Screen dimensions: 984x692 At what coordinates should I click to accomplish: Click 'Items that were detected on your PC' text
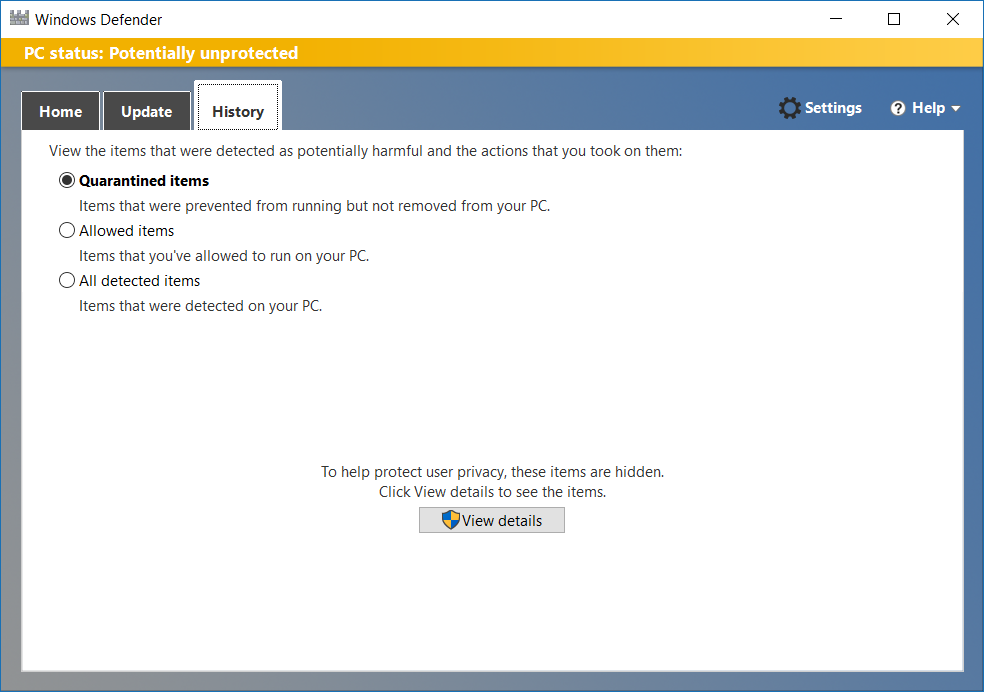pos(200,306)
